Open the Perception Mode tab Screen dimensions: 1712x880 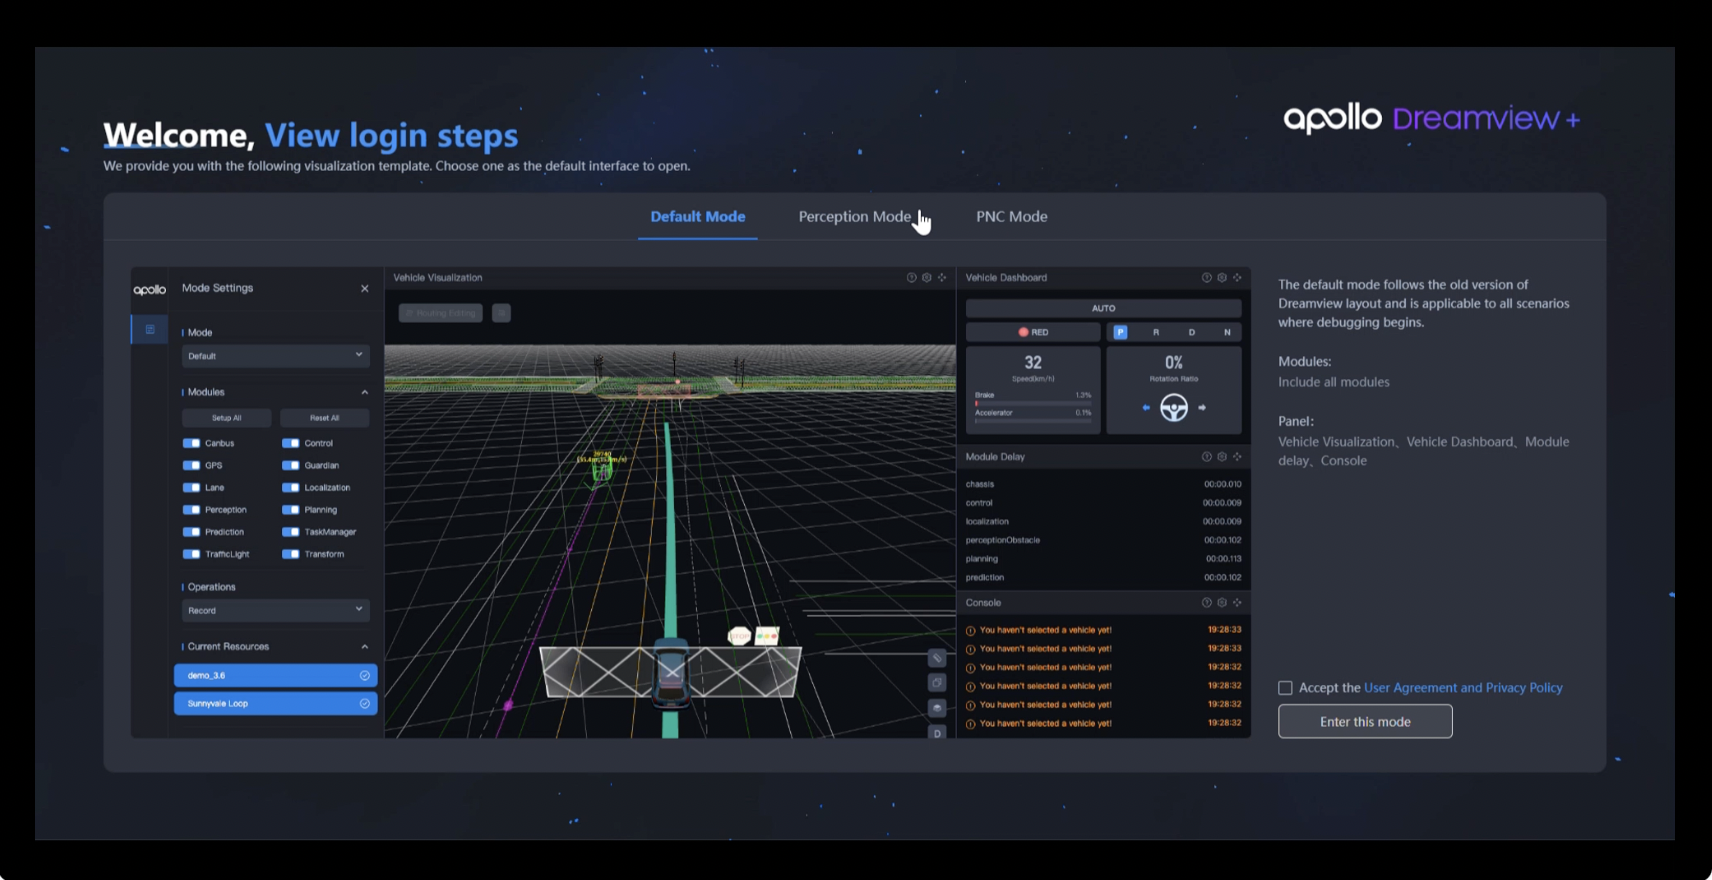click(x=854, y=216)
